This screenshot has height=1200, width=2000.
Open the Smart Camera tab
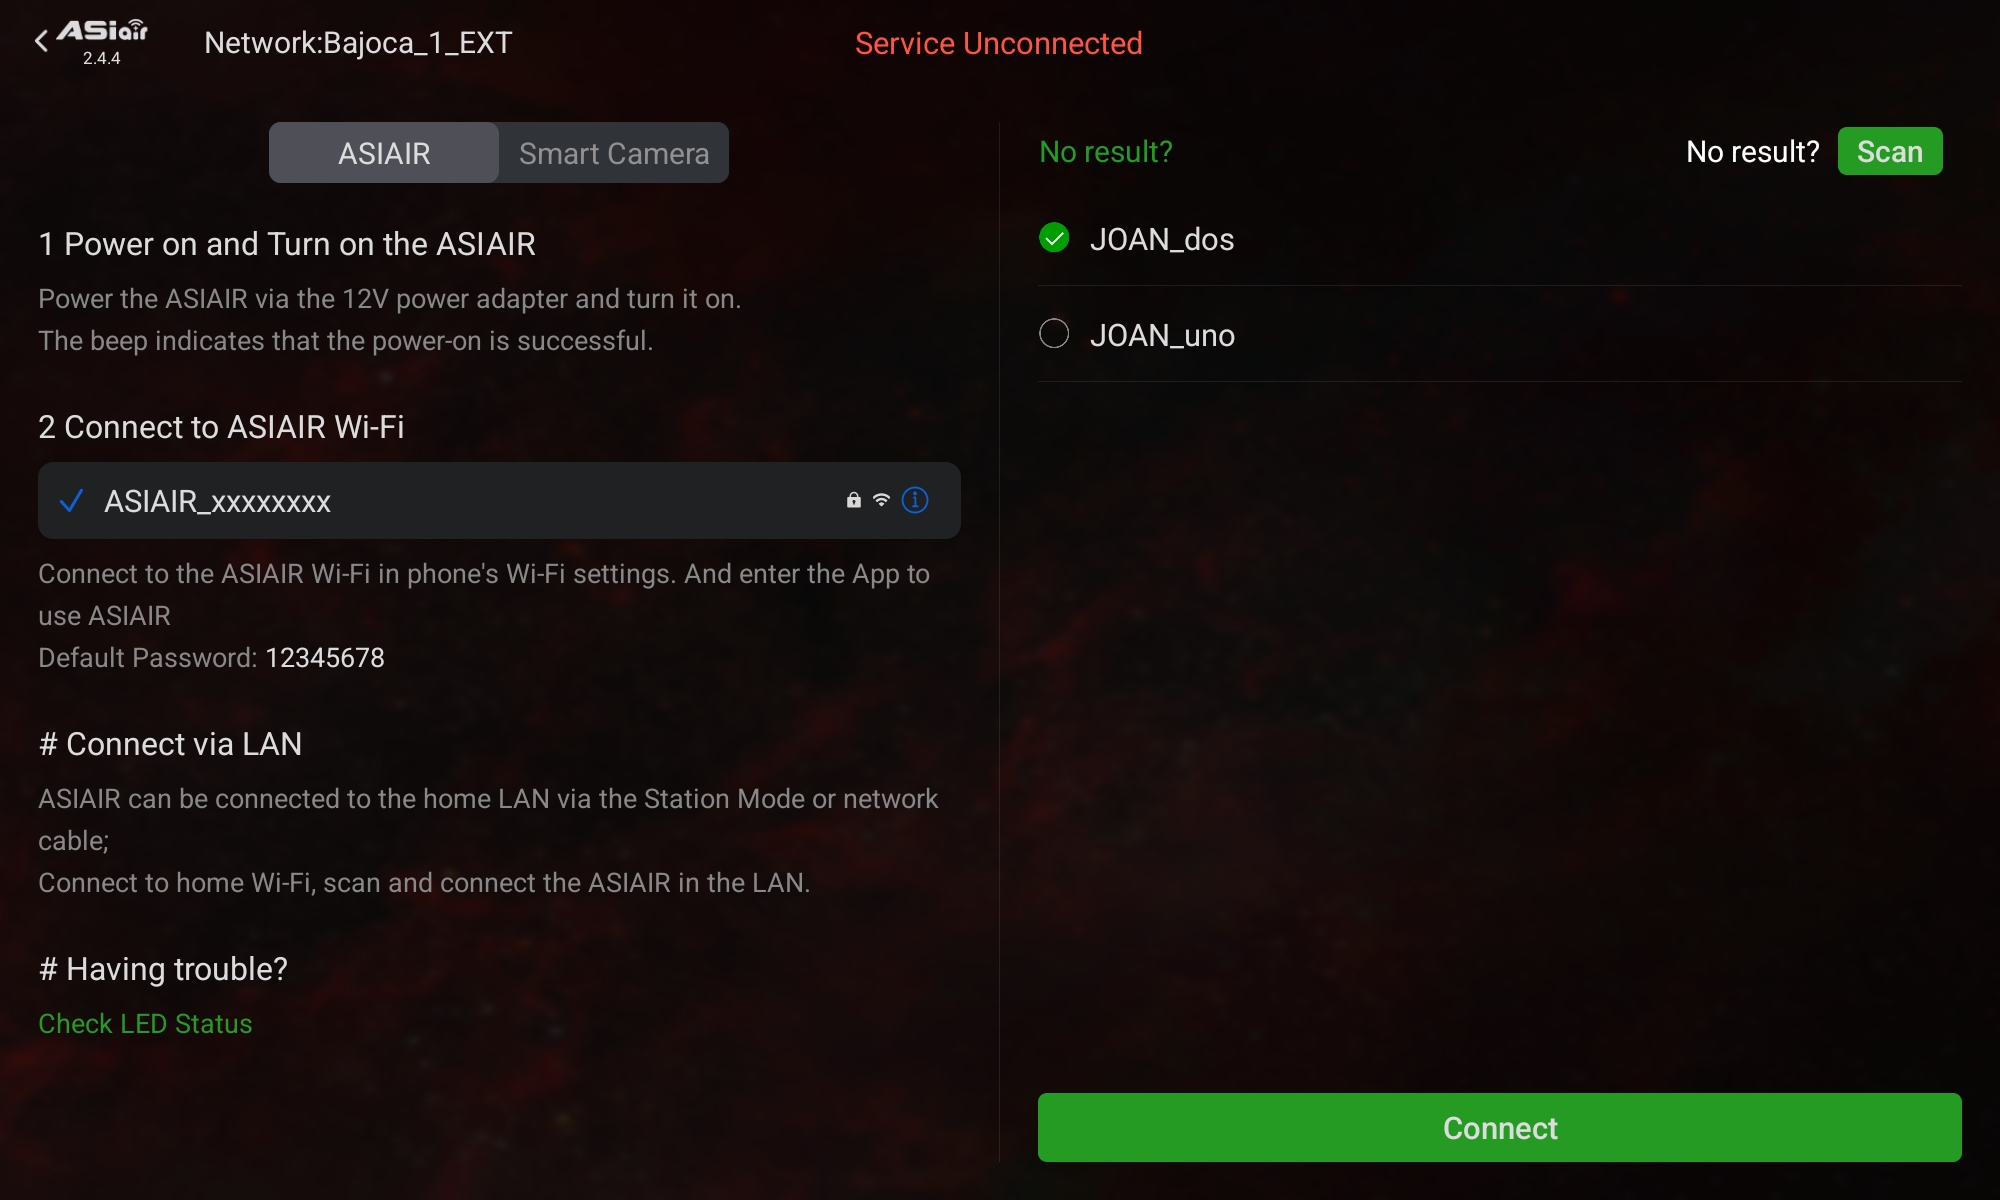point(614,153)
